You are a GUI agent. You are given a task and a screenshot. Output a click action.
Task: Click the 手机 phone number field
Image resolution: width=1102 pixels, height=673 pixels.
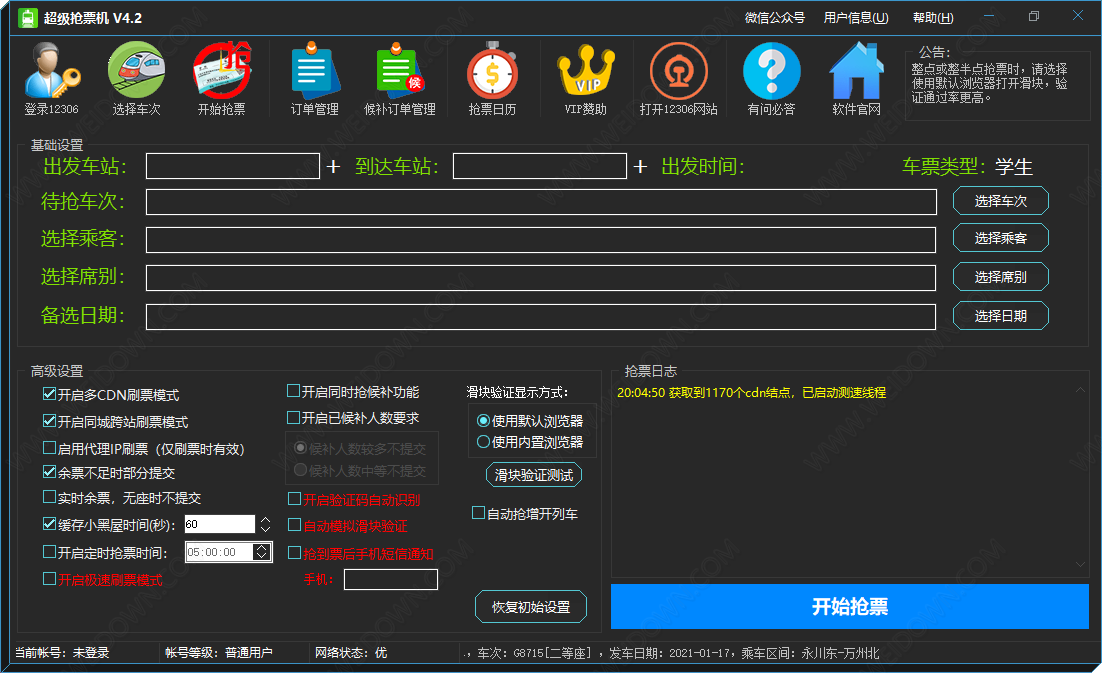tap(391, 580)
